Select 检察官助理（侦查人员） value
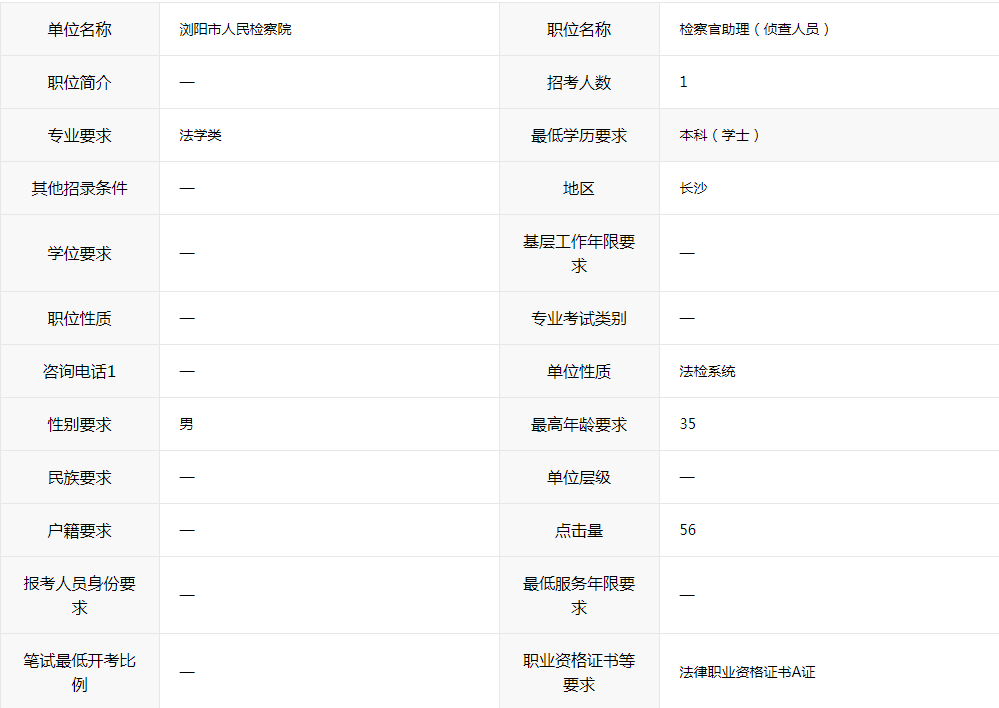The image size is (999, 708). [x=754, y=29]
